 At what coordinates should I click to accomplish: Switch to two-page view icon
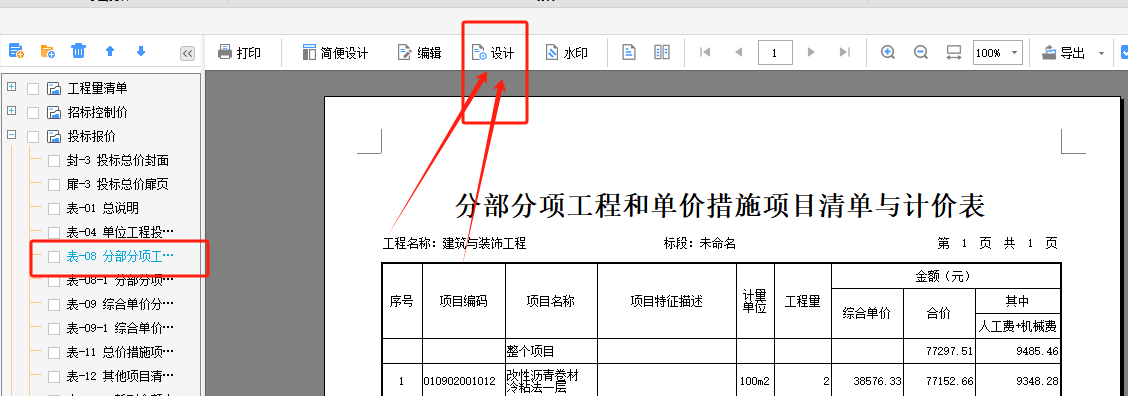click(662, 53)
